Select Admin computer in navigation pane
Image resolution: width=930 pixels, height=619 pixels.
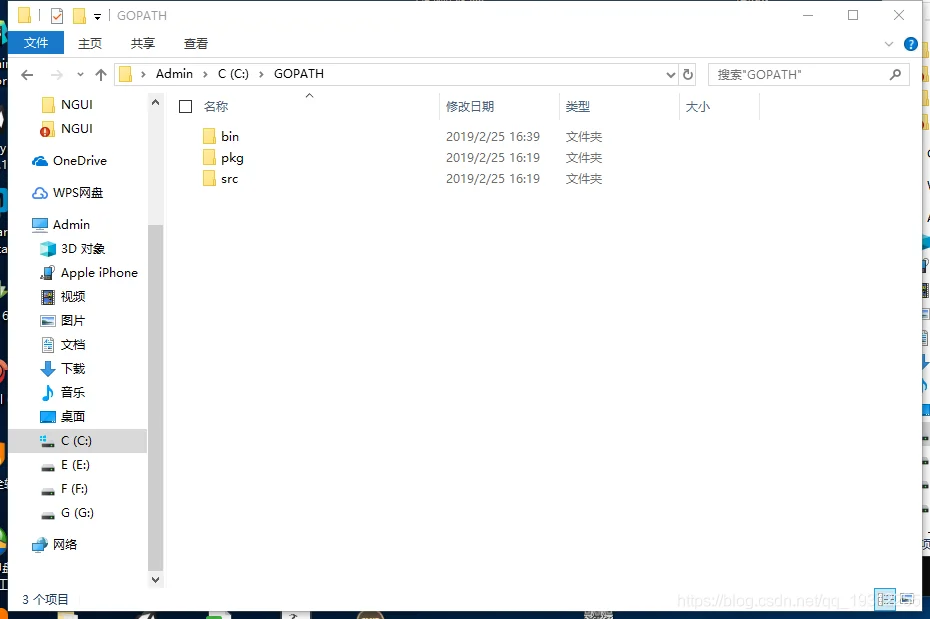point(61,225)
